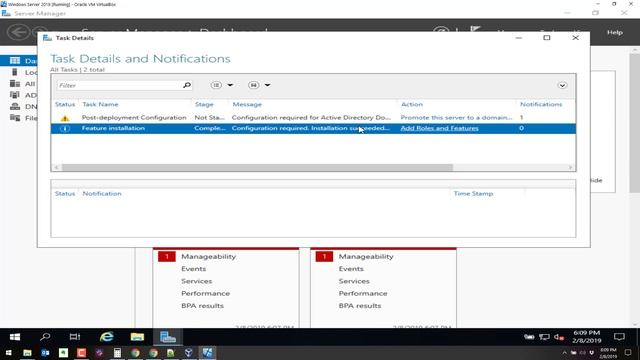This screenshot has height=360, width=640.
Task: Click the host taskbar calculator icon
Action: 117,353
